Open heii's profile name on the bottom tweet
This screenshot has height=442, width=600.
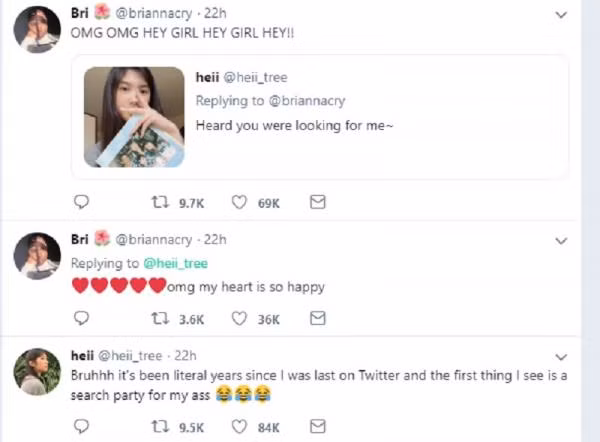click(x=82, y=356)
